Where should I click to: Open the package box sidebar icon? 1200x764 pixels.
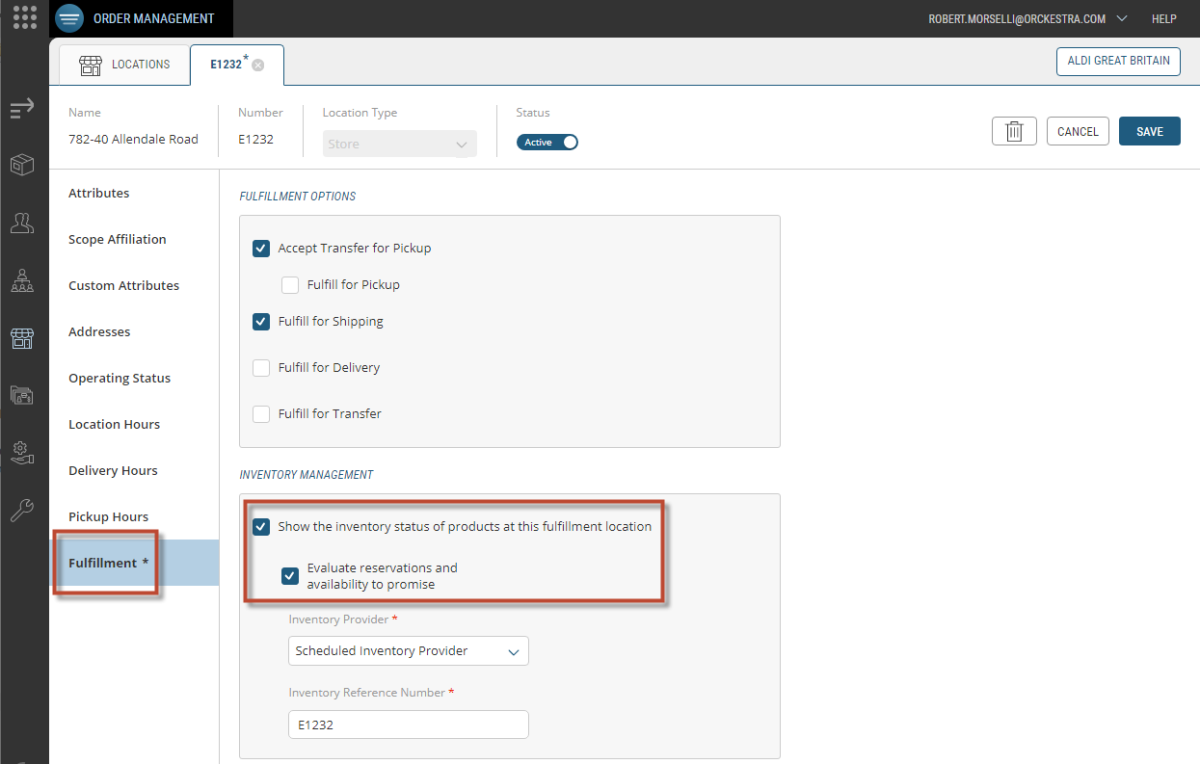(22, 165)
